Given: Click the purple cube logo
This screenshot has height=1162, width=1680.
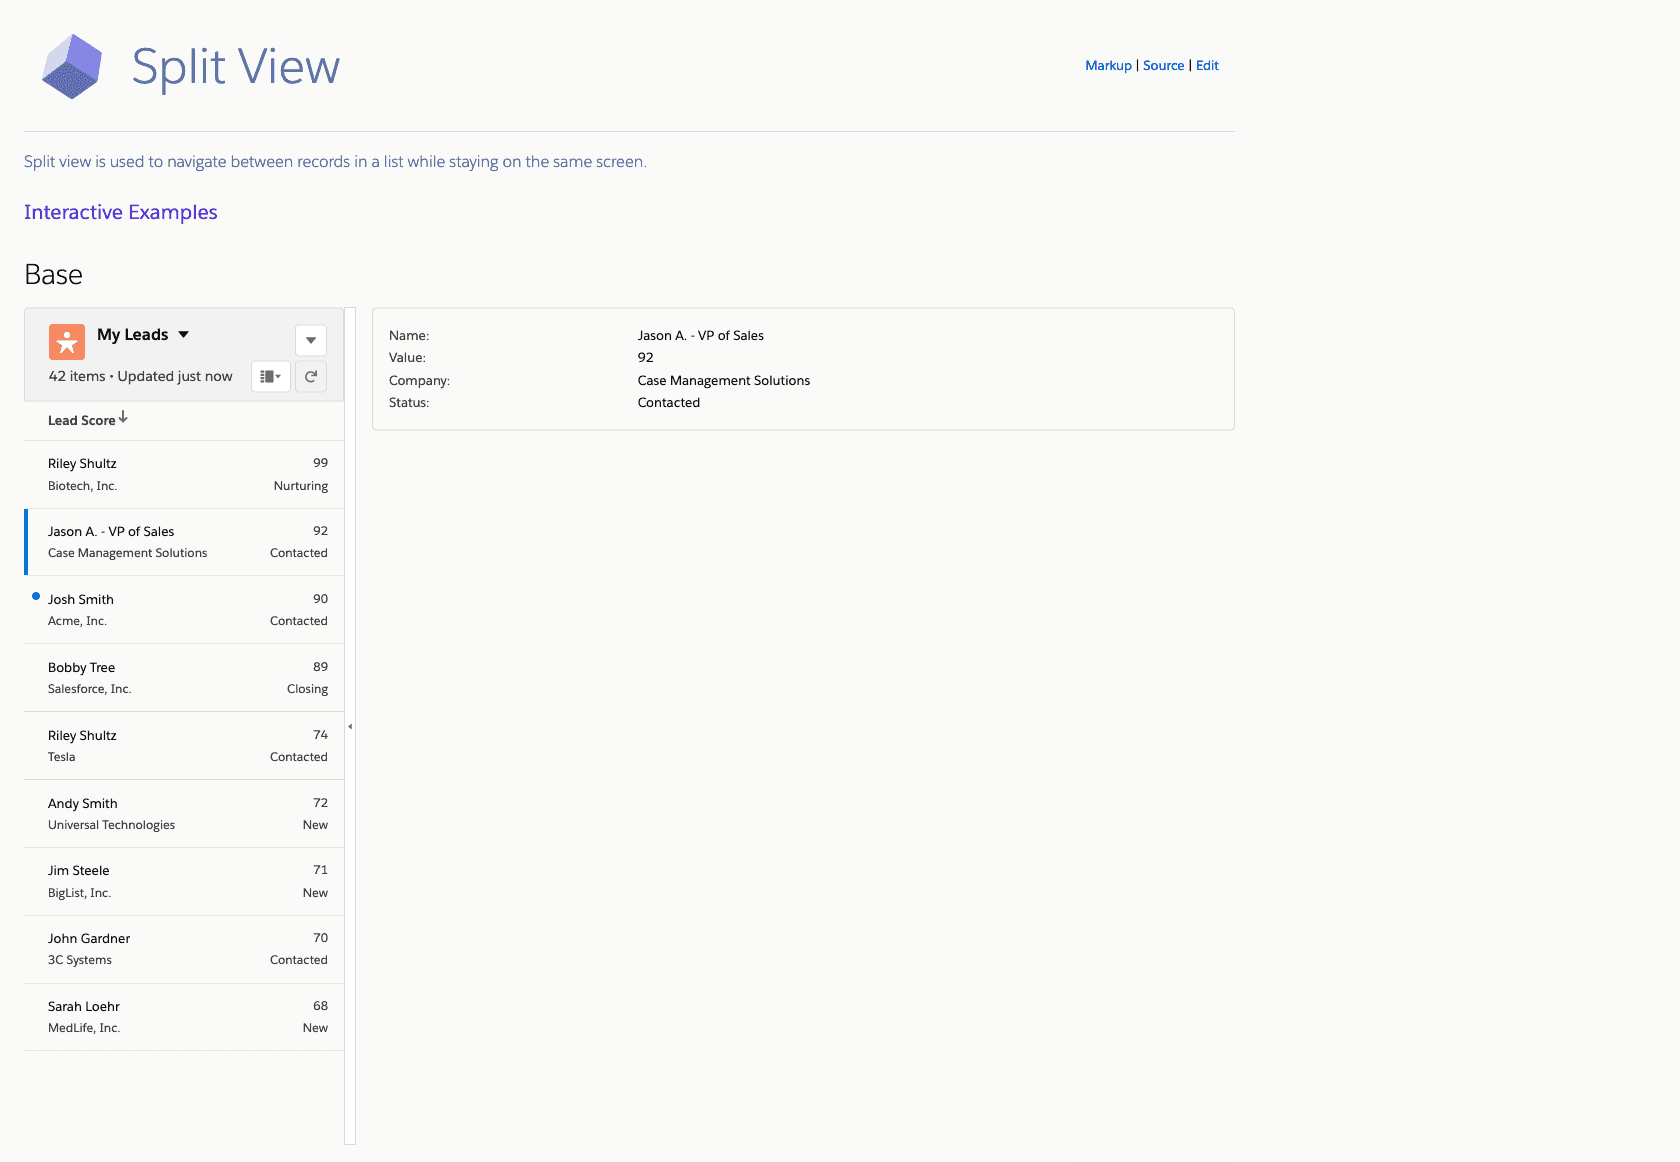Looking at the screenshot, I should [x=72, y=67].
